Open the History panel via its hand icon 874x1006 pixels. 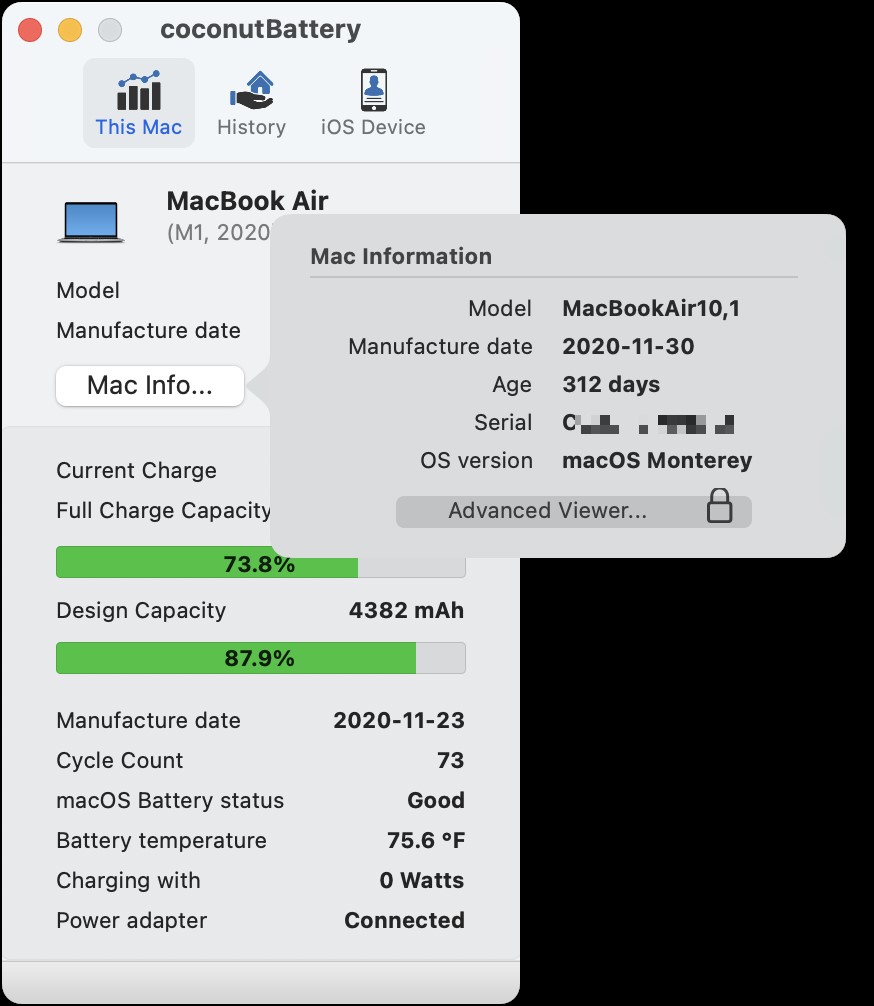point(251,90)
